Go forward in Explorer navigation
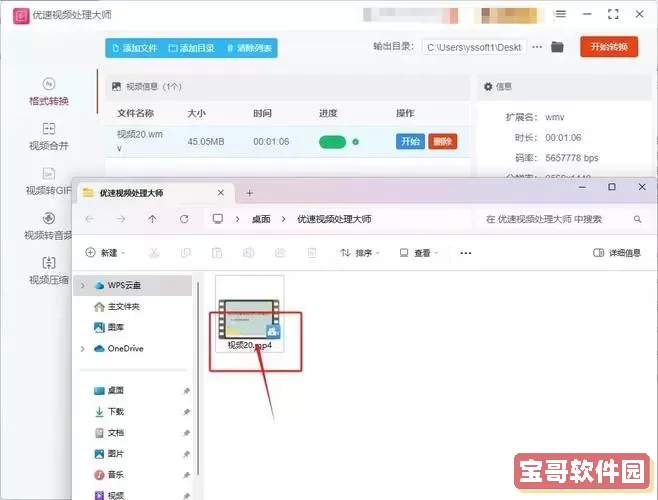Screen dimensions: 658x500 click(121, 219)
